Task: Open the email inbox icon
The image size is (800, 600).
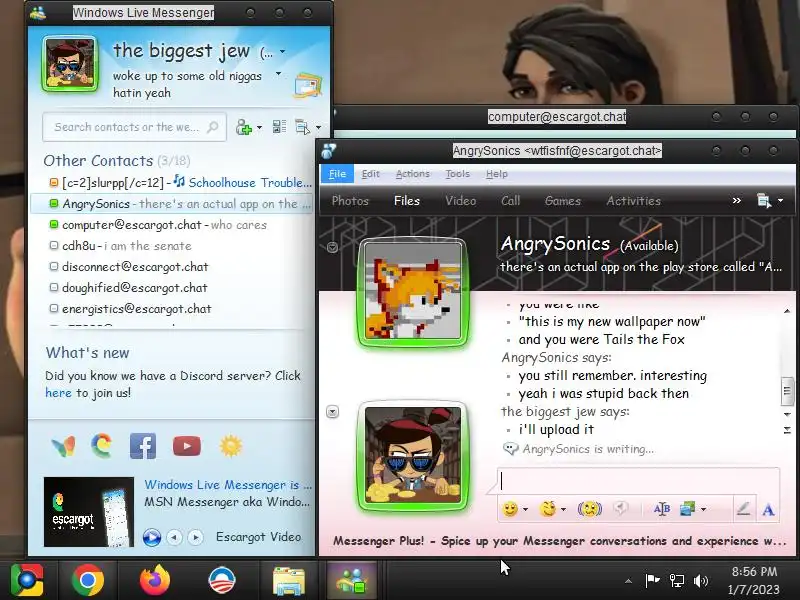Action: coord(308,85)
